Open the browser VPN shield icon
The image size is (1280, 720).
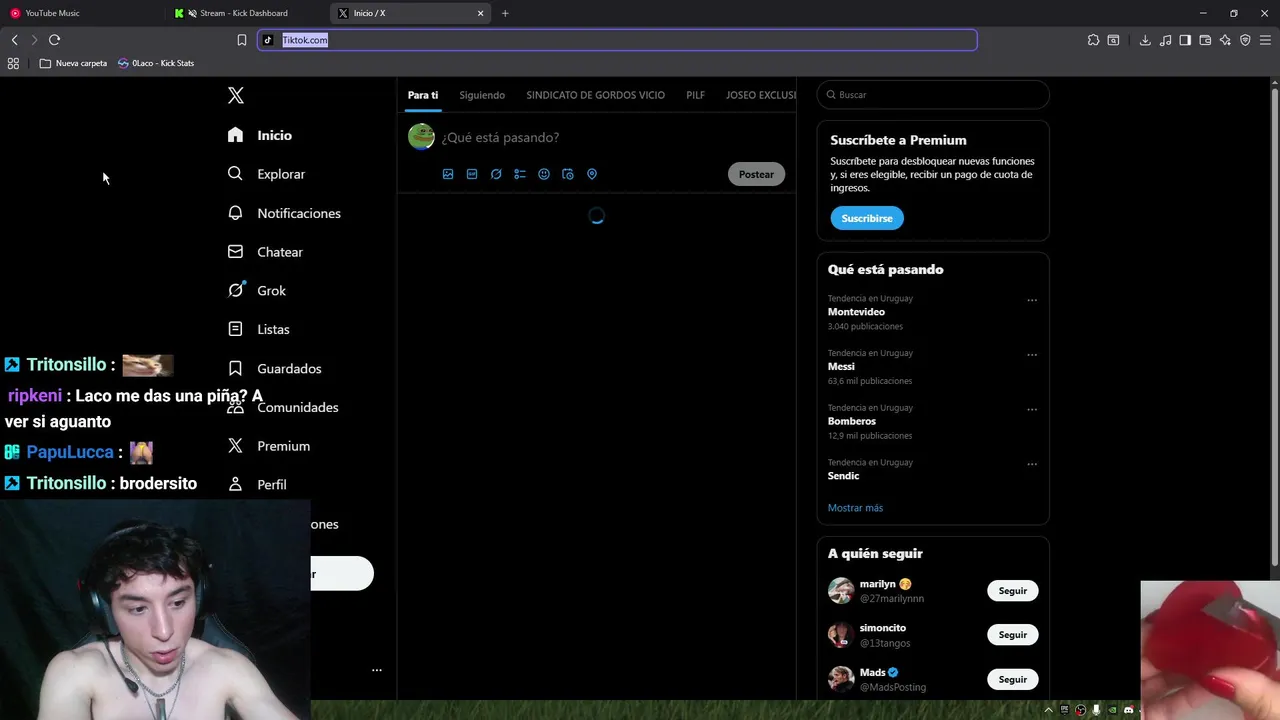1245,40
